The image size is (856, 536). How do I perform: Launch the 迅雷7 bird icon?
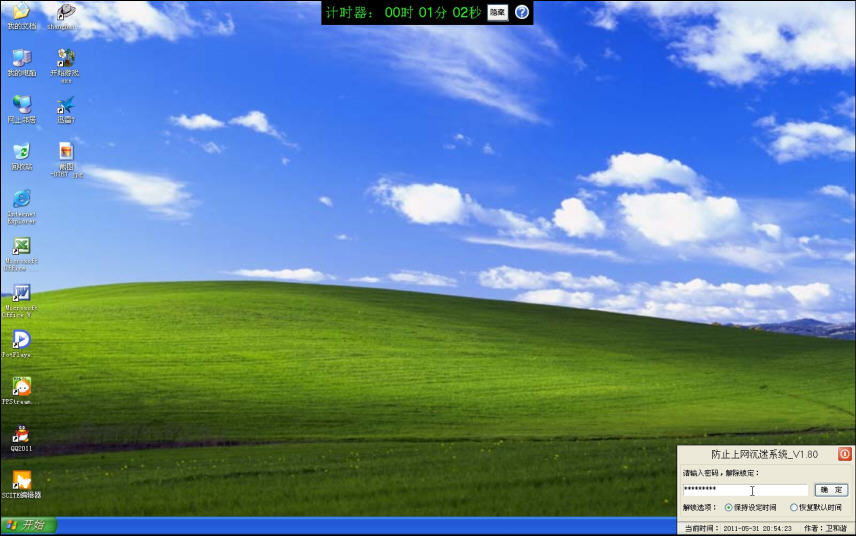point(66,109)
